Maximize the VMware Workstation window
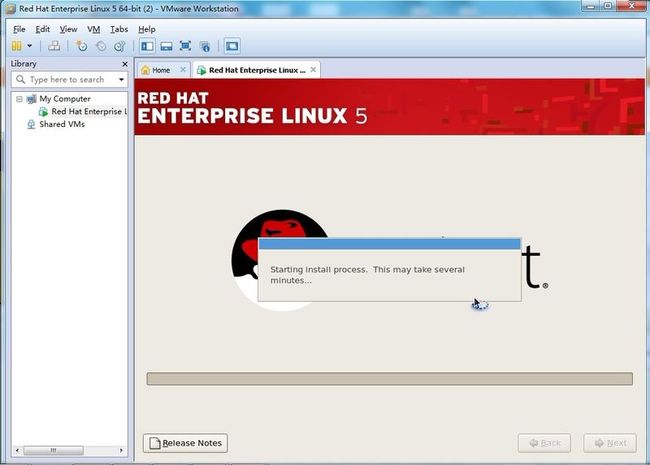This screenshot has width=650, height=465. tap(608, 6)
